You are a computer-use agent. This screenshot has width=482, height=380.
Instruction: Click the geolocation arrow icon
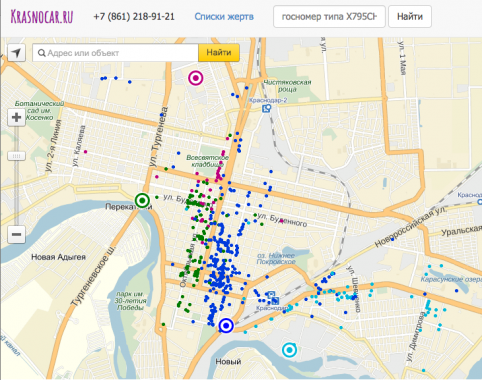tap(16, 53)
